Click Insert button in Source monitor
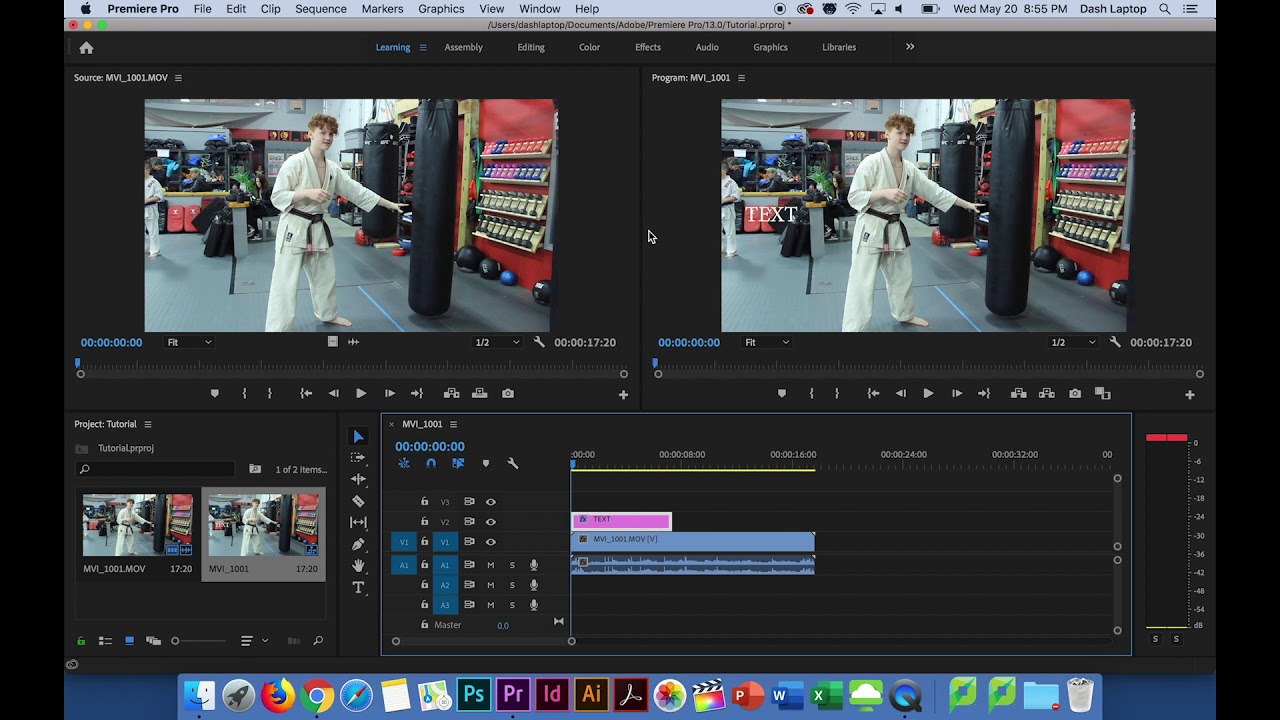 coord(451,394)
